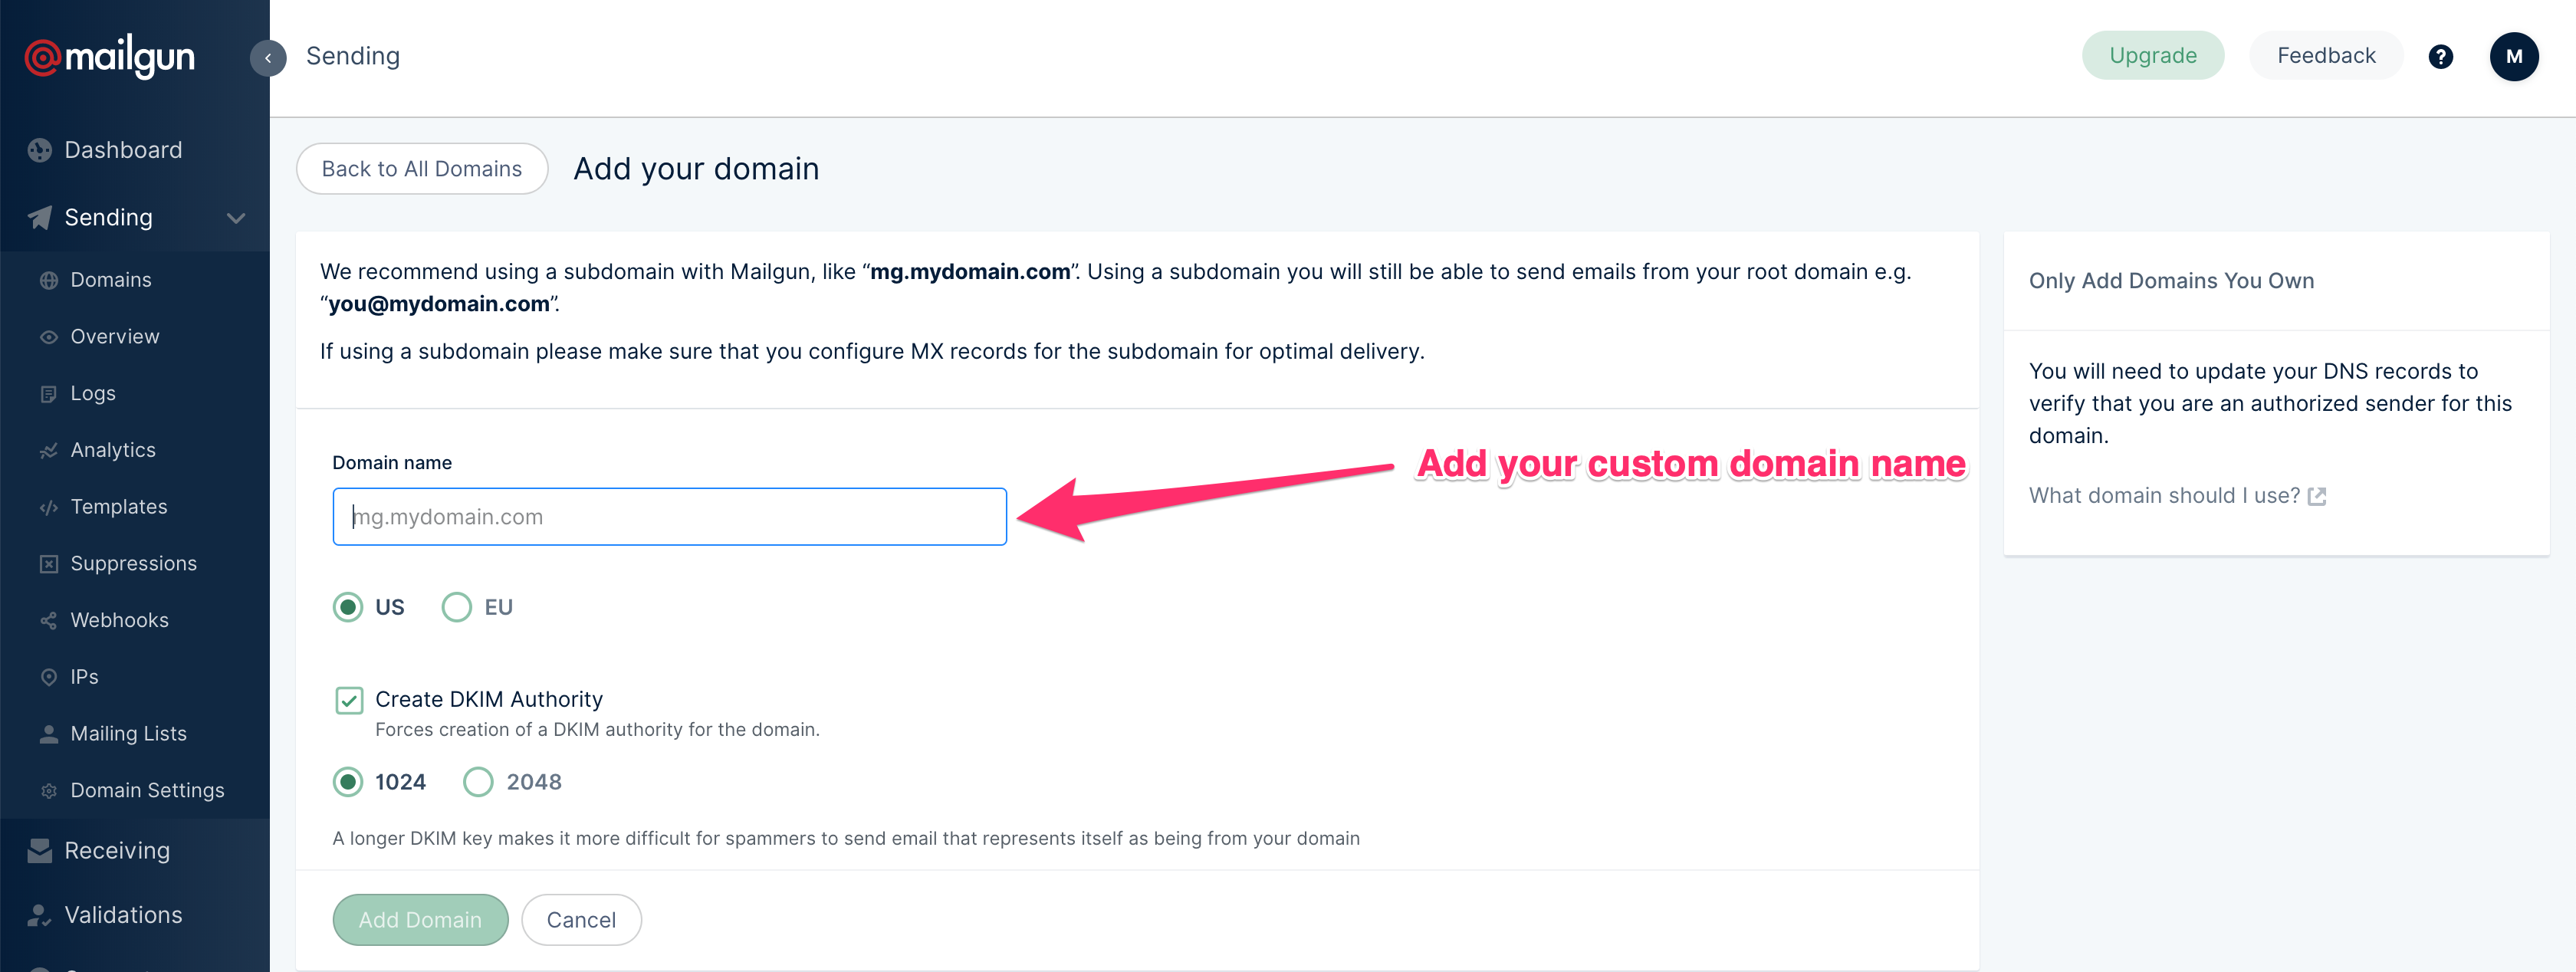Expand the Validations section
Screen dimensions: 2576x972
point(123,915)
